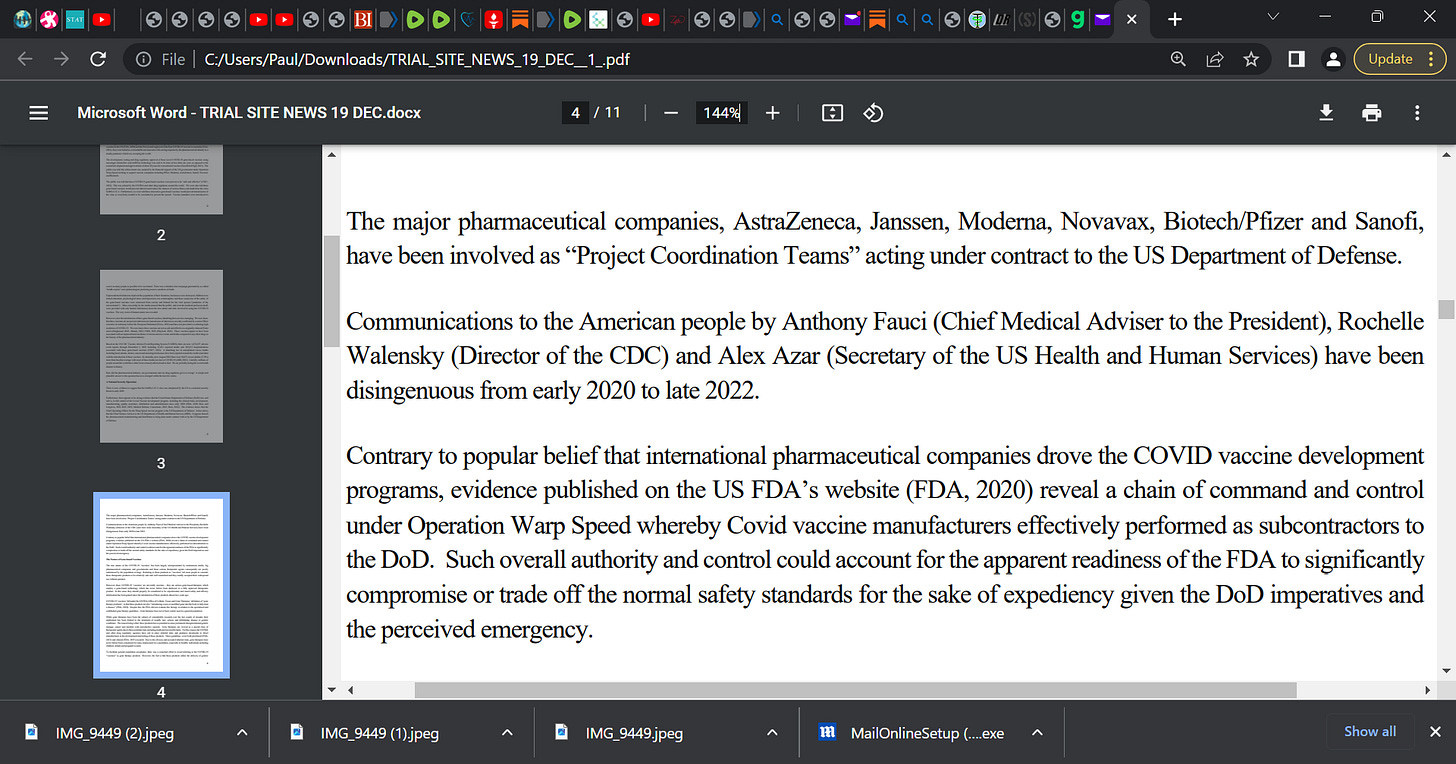1456x764 pixels.
Task: Switch to the grey (S) icon tab
Action: point(1025,19)
